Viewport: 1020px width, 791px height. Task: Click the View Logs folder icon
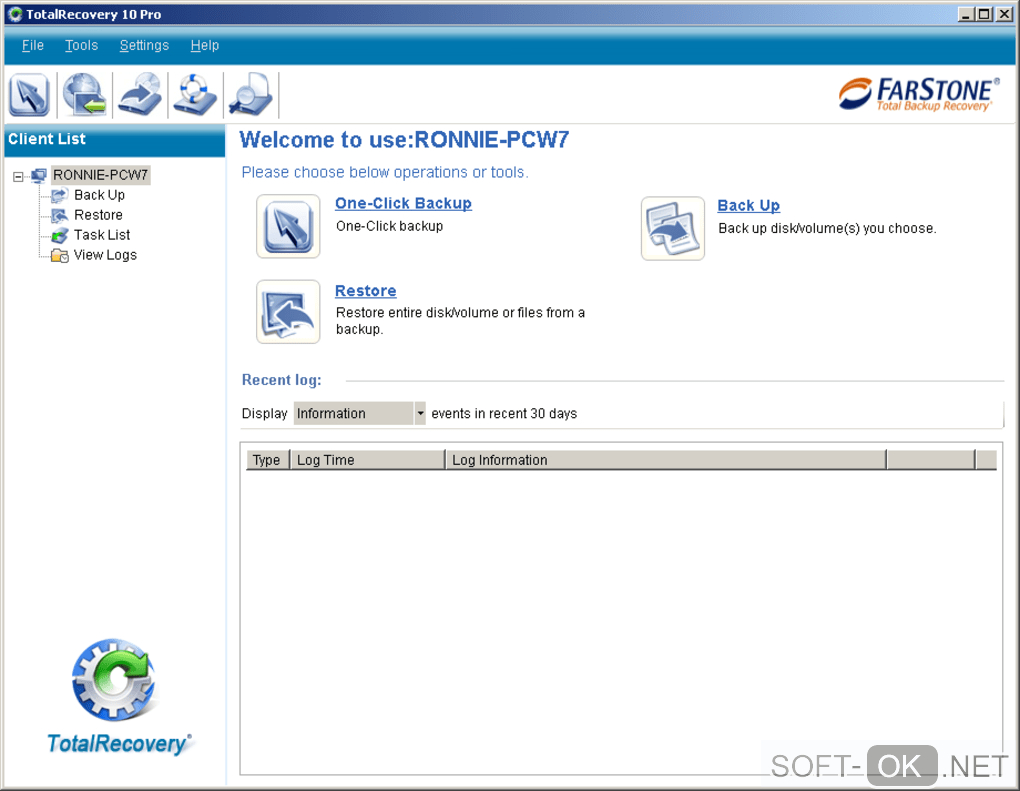pos(60,255)
